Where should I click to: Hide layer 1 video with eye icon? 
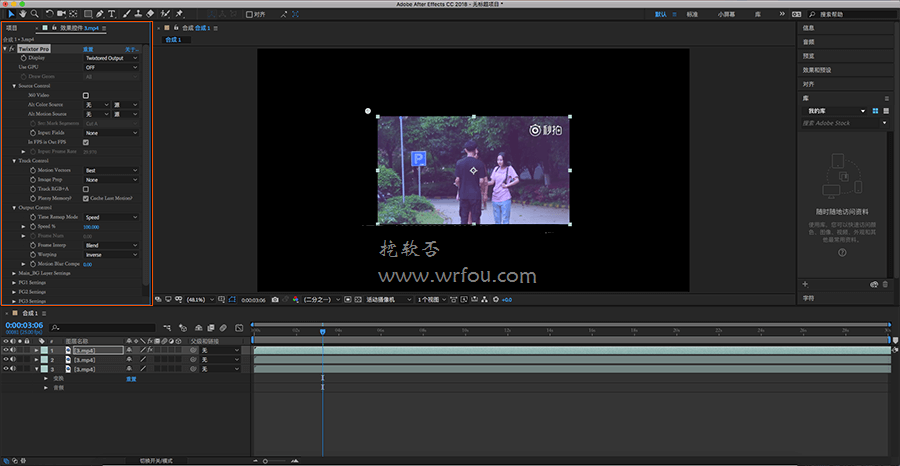[x=6, y=350]
